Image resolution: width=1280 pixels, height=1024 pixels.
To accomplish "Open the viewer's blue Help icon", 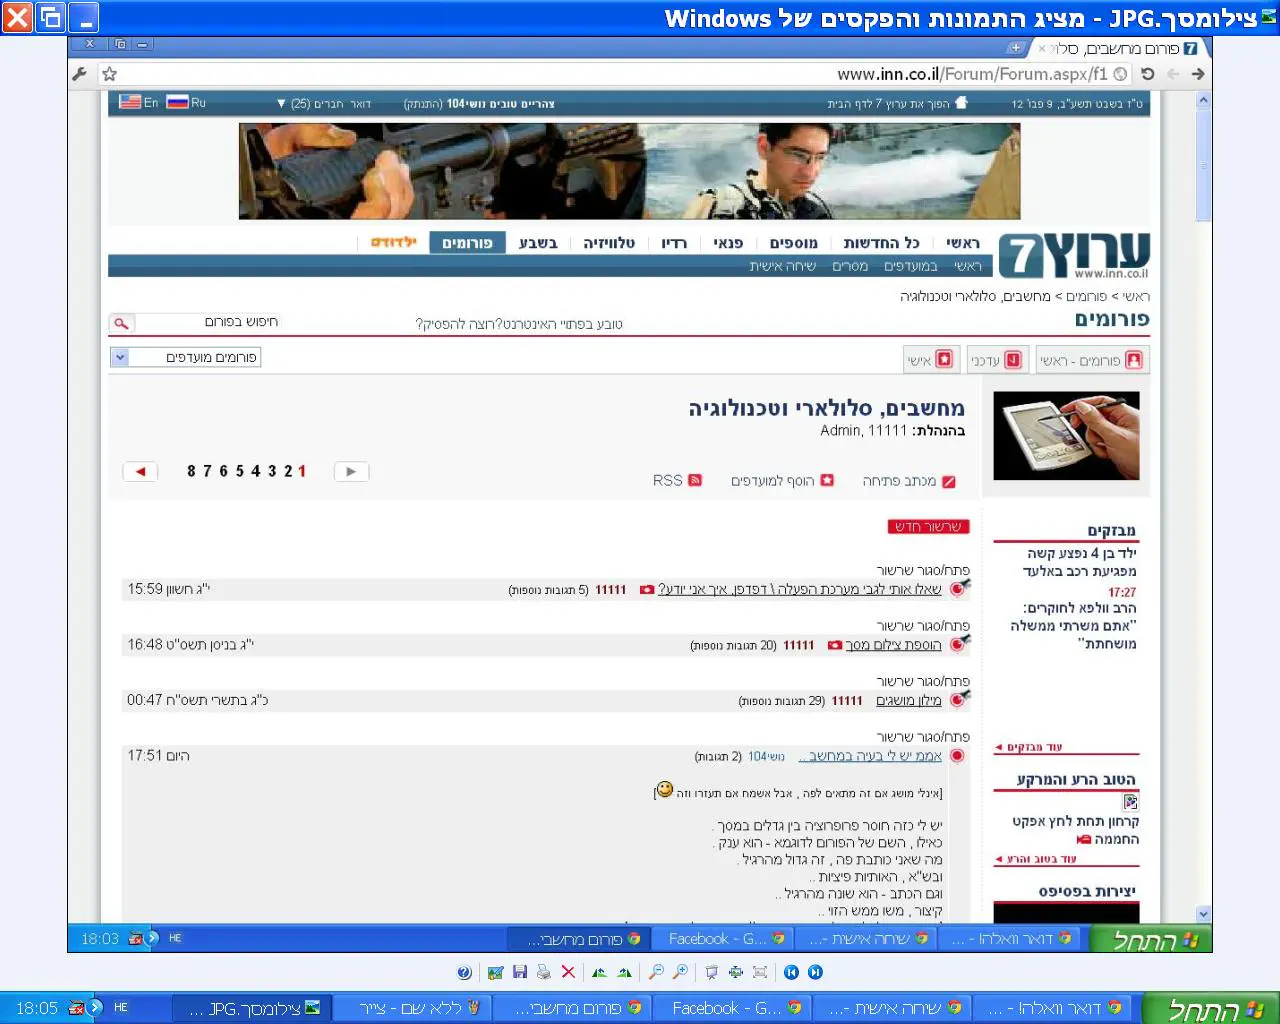I will coord(464,972).
